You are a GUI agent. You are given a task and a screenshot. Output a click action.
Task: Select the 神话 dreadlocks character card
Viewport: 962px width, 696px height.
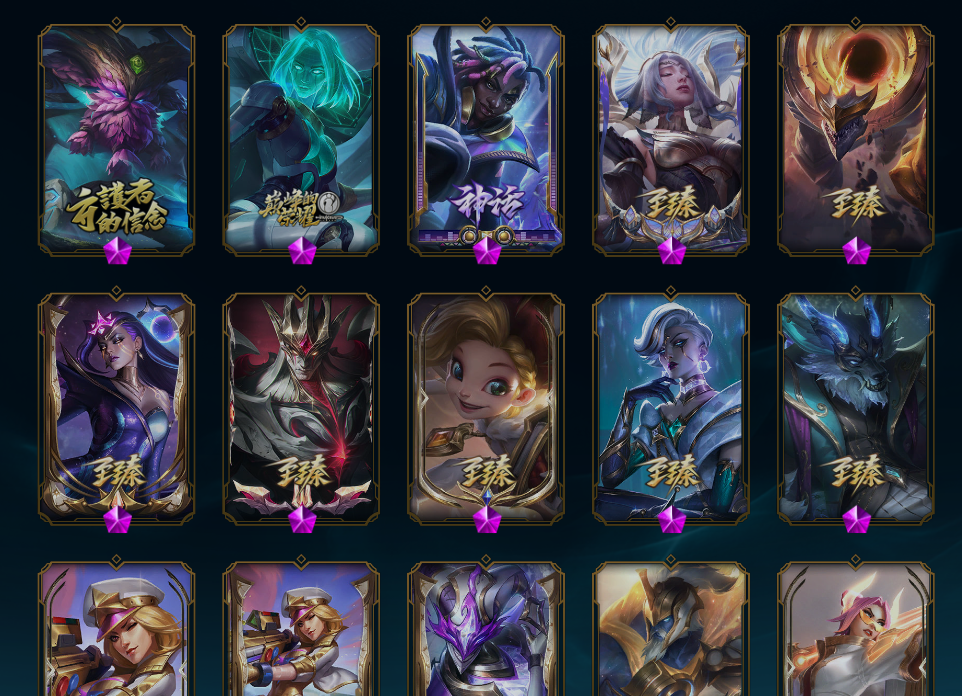coord(486,138)
